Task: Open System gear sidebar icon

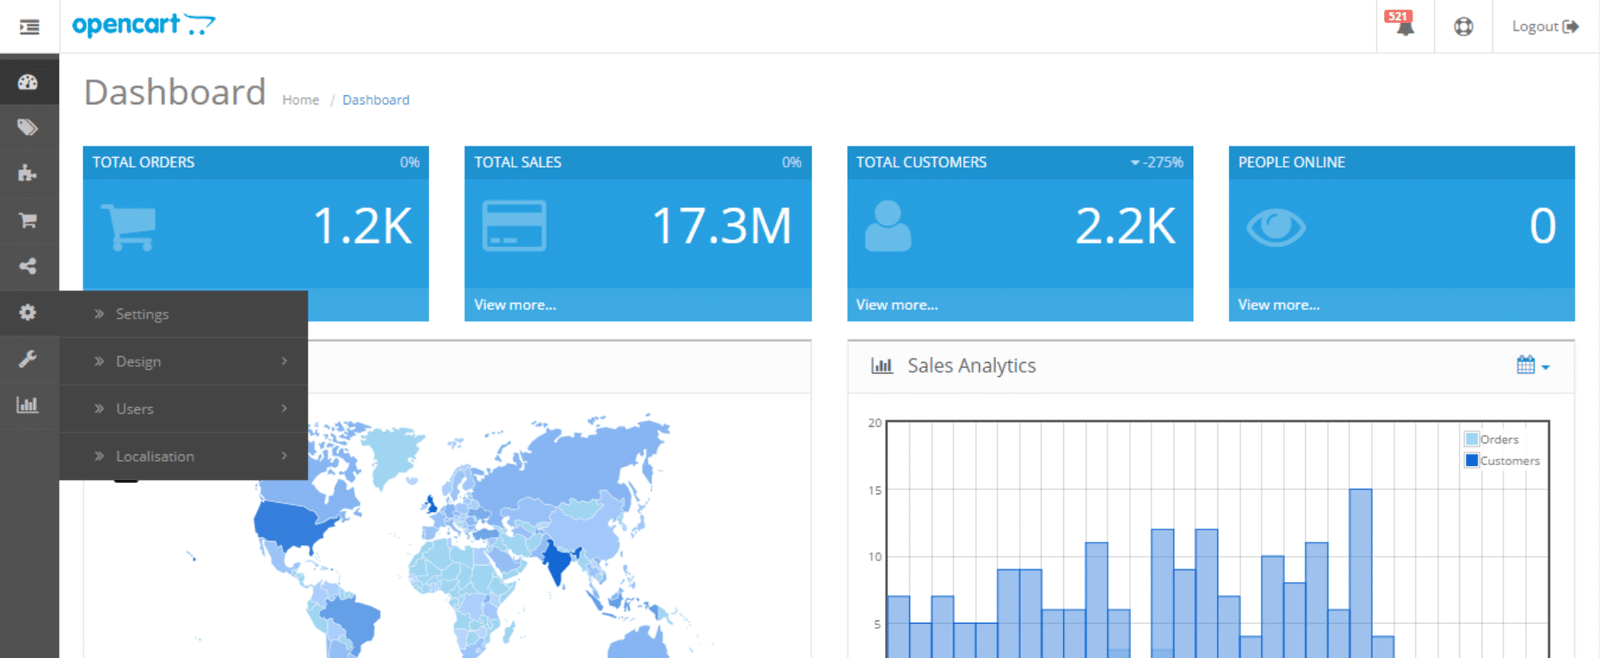Action: [28, 313]
